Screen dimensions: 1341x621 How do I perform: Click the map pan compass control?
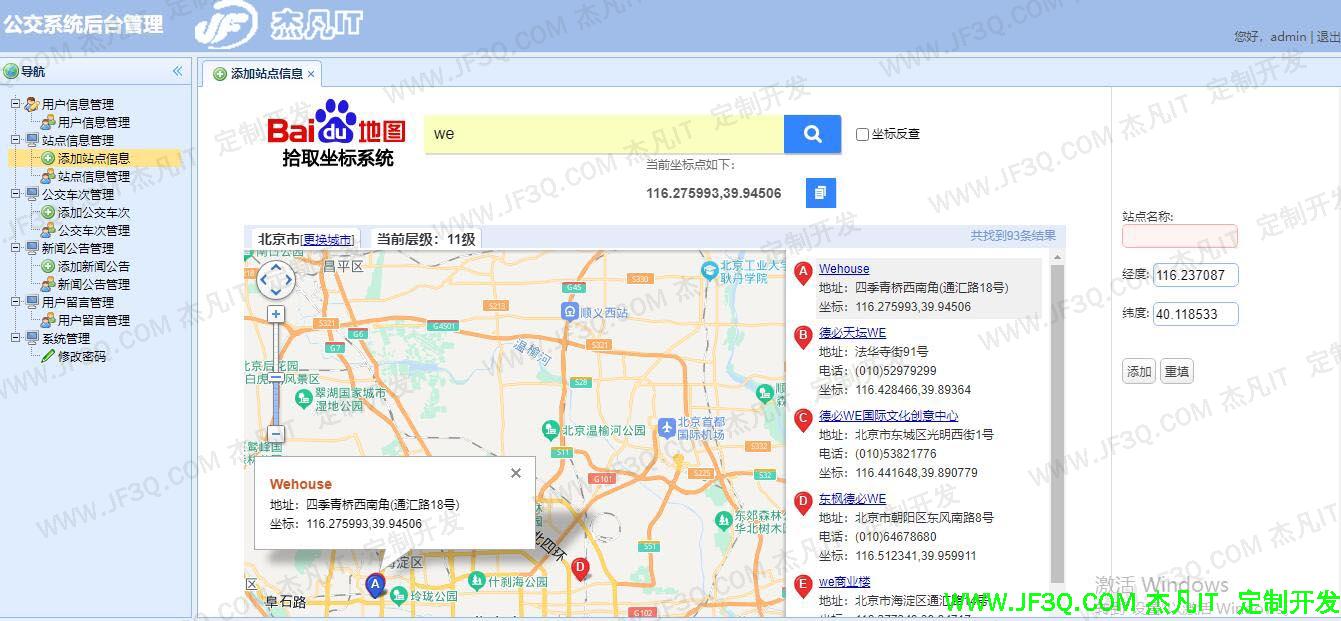click(276, 281)
